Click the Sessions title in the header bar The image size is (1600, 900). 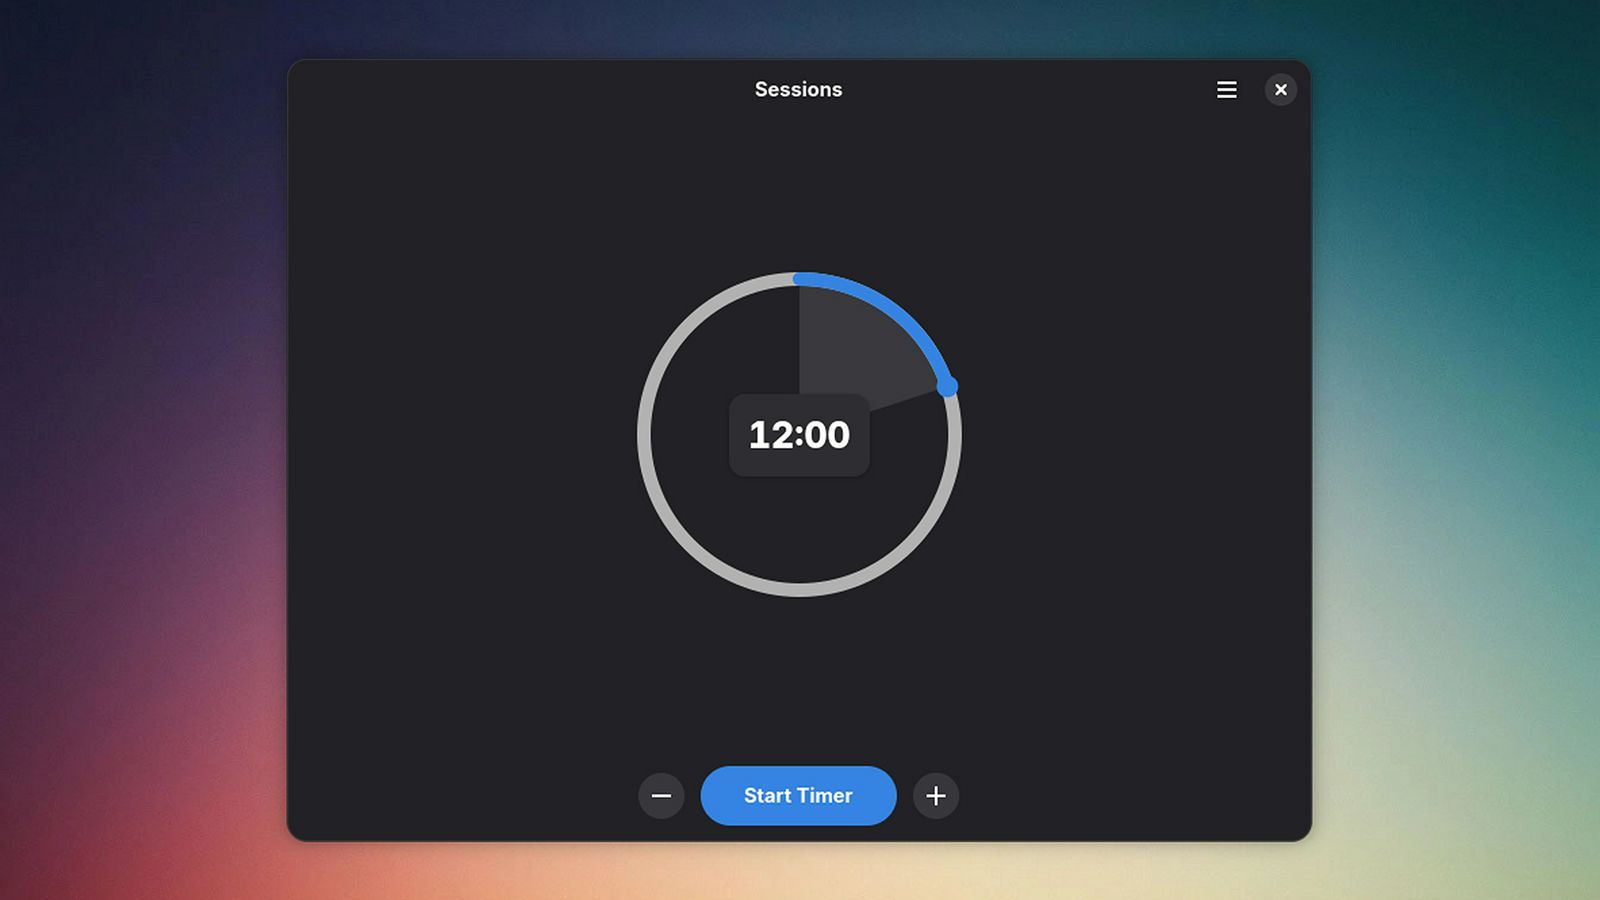coord(798,90)
